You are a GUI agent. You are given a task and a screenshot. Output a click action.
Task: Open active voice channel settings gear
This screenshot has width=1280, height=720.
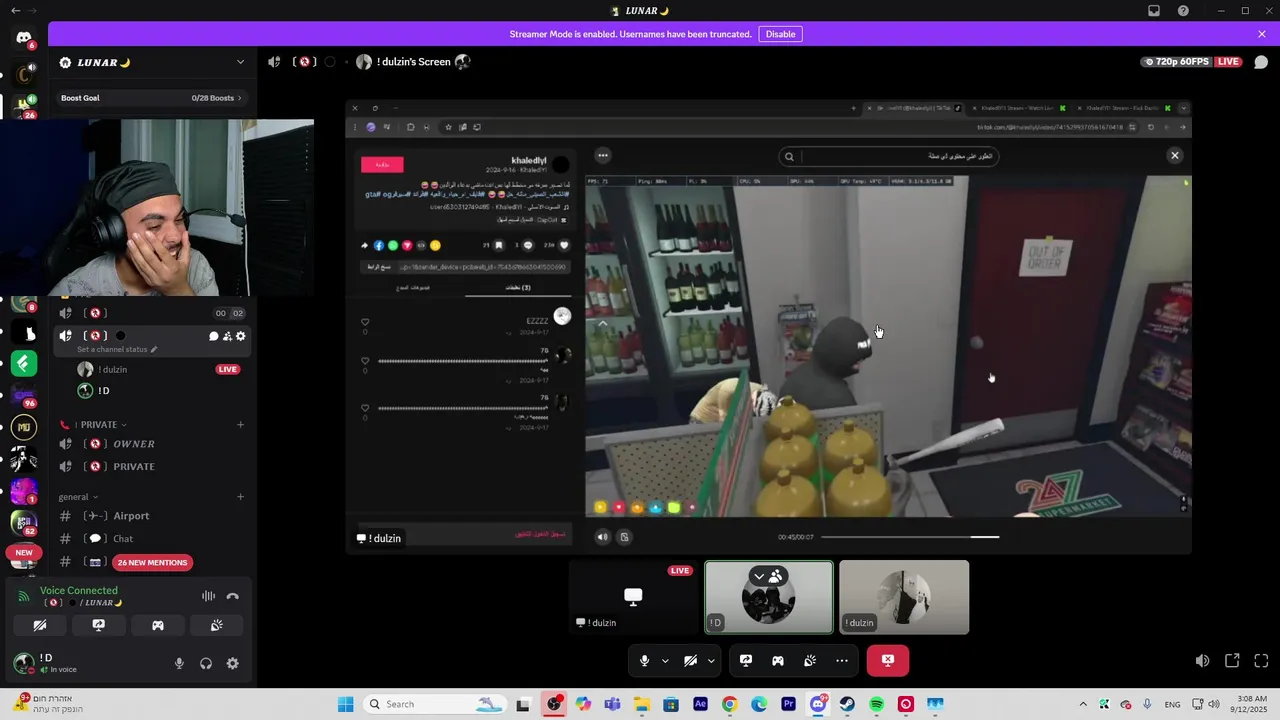[x=240, y=336]
